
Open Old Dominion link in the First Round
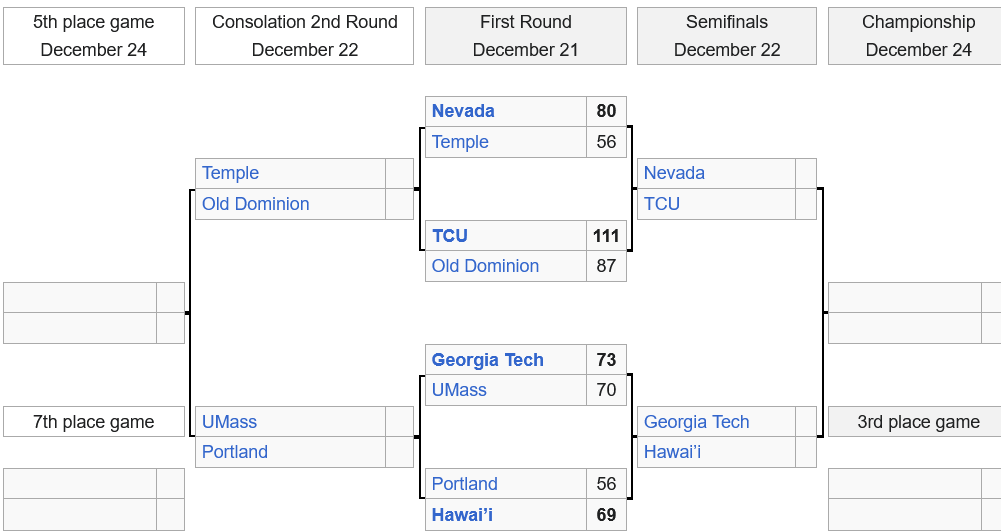tap(485, 266)
